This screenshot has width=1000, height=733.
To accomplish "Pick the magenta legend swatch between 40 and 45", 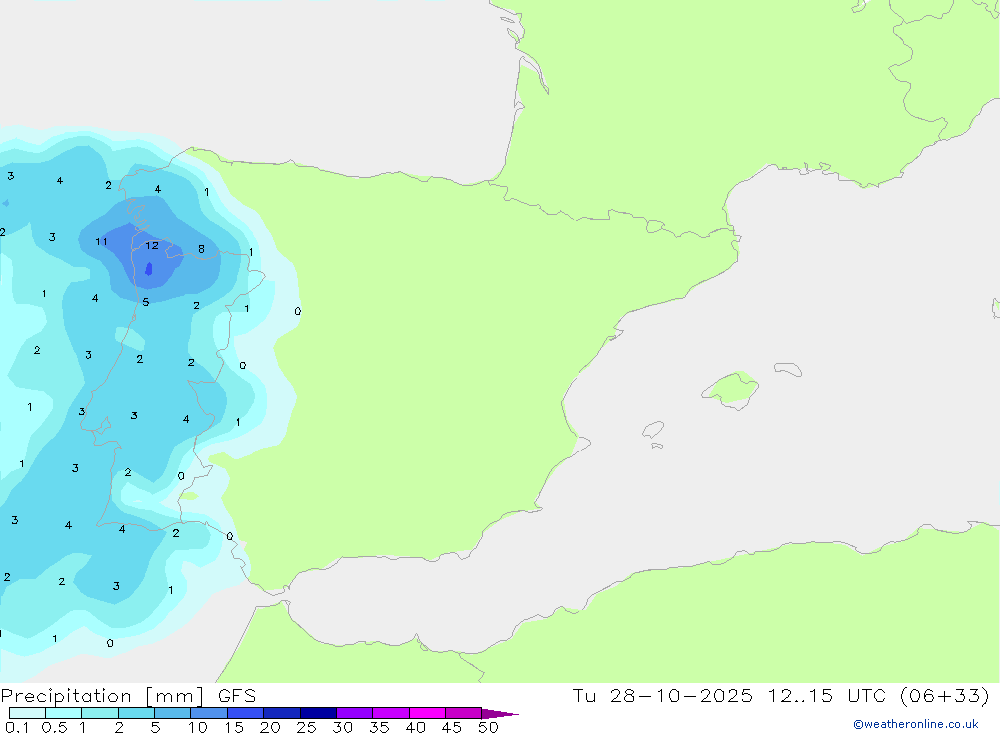I will click(427, 713).
